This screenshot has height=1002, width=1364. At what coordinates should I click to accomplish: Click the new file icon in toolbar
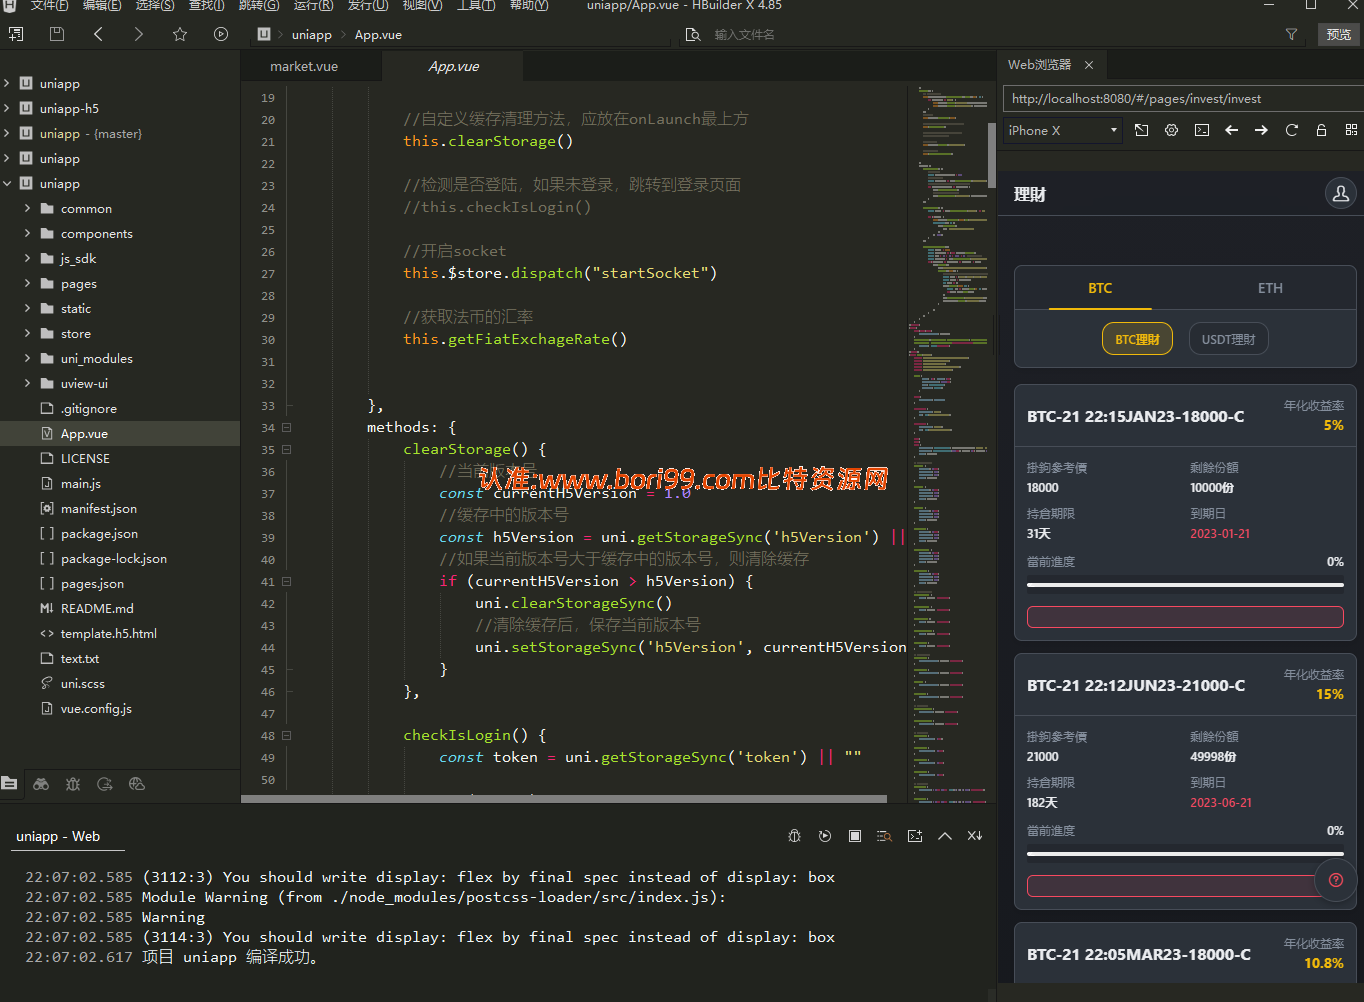click(16, 34)
